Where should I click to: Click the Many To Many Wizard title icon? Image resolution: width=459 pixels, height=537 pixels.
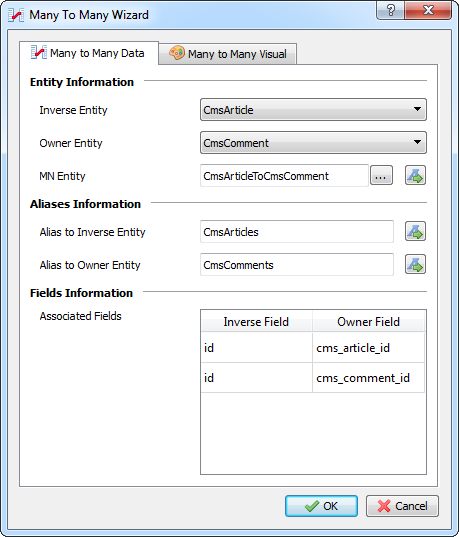coord(16,15)
